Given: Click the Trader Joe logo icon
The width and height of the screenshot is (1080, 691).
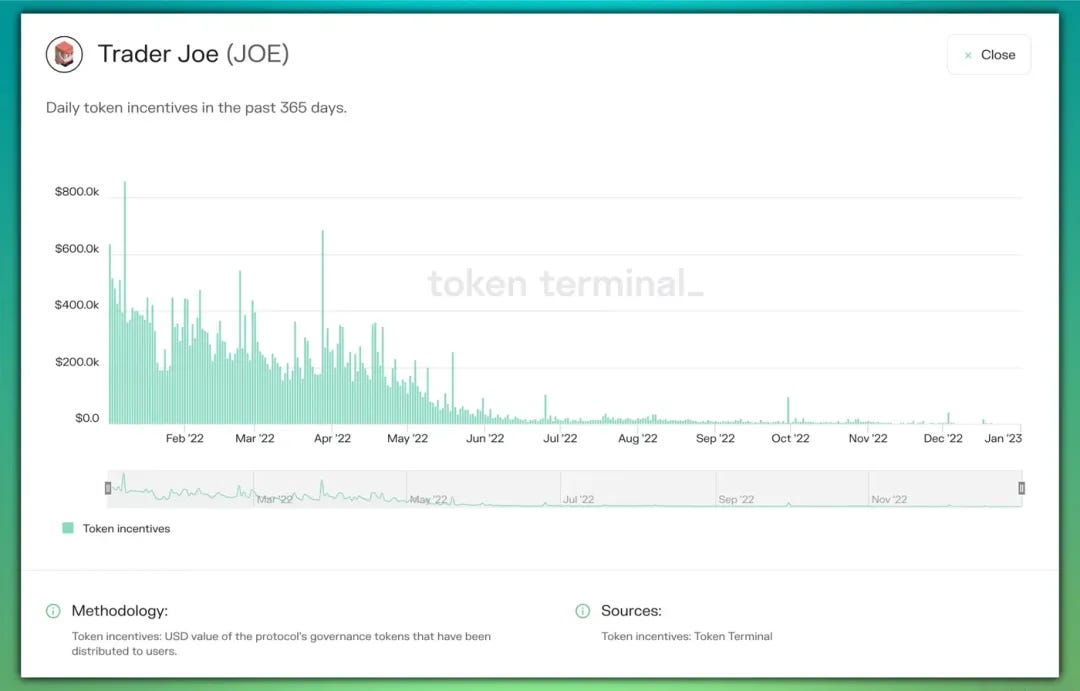Looking at the screenshot, I should 64,54.
